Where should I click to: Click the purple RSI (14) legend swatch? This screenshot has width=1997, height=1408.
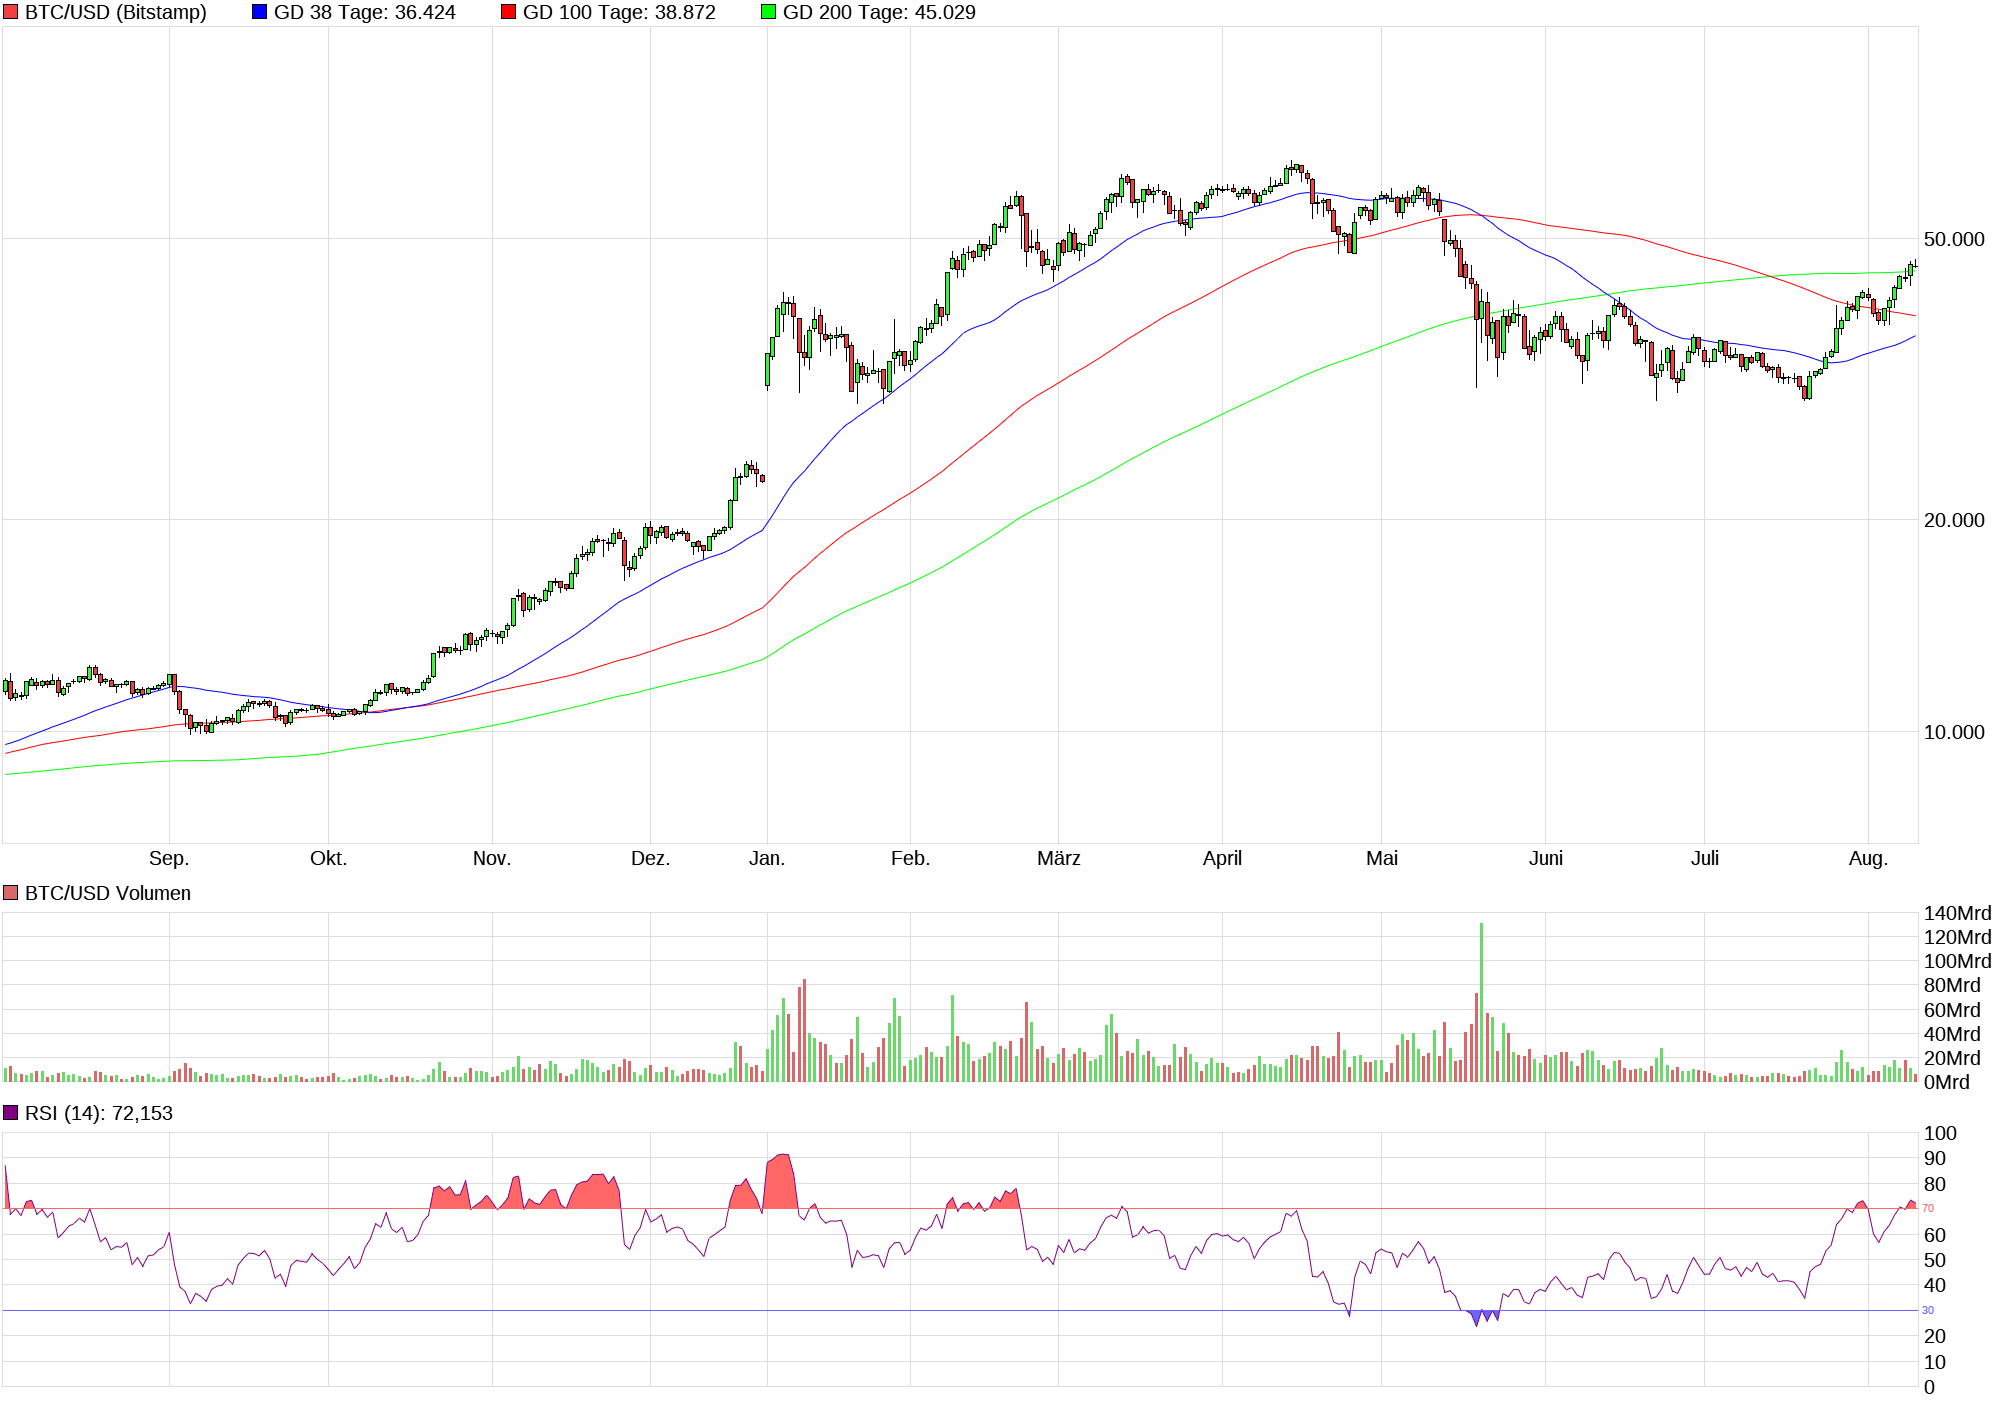point(11,1113)
